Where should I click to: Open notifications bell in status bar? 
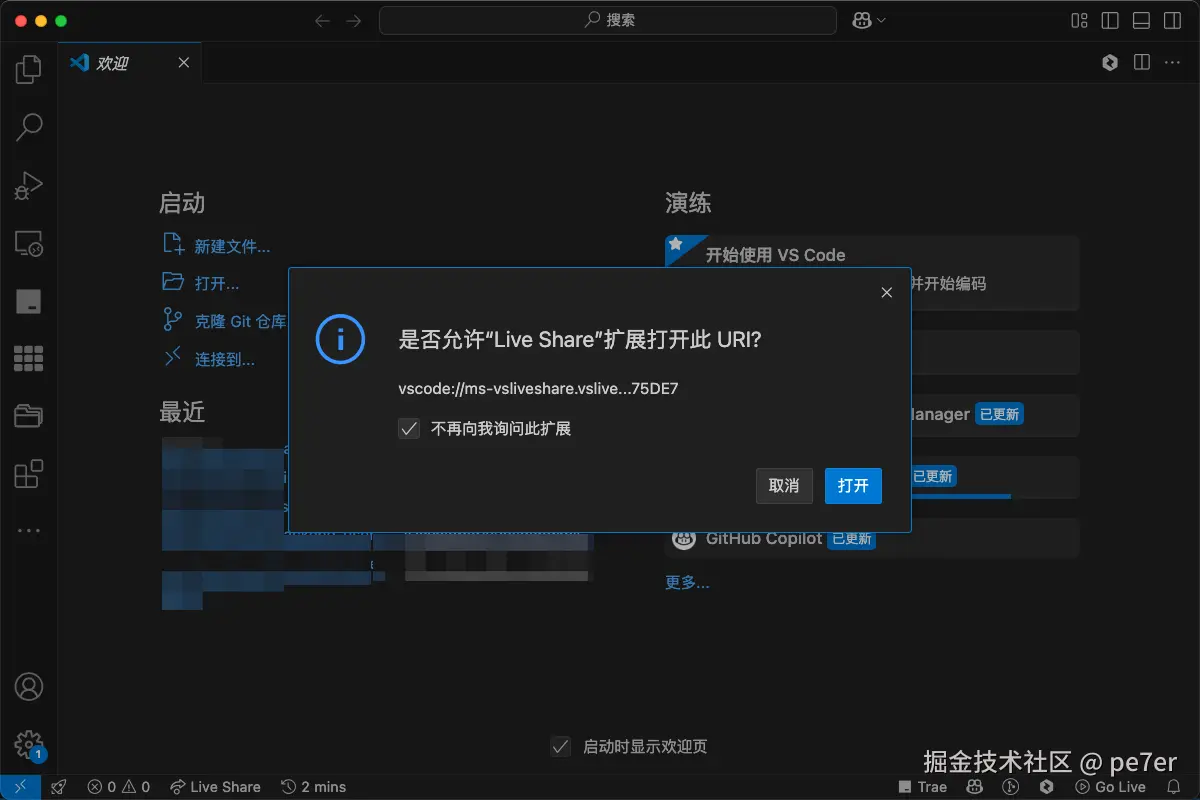tap(1174, 787)
